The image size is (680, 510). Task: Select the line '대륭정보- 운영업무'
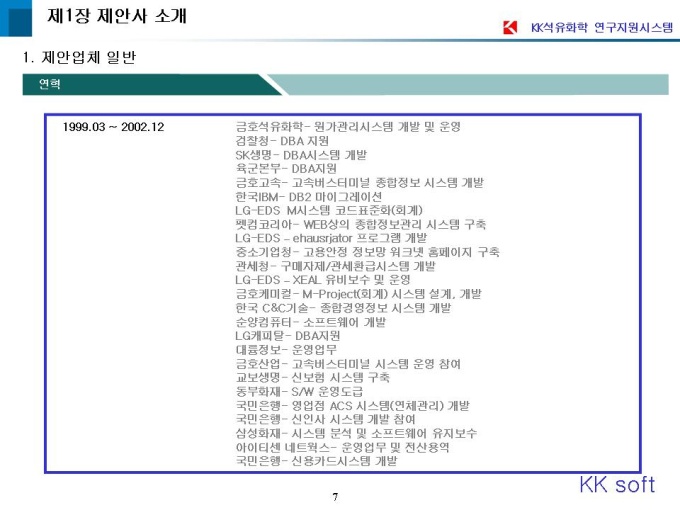pyautogui.click(x=286, y=350)
